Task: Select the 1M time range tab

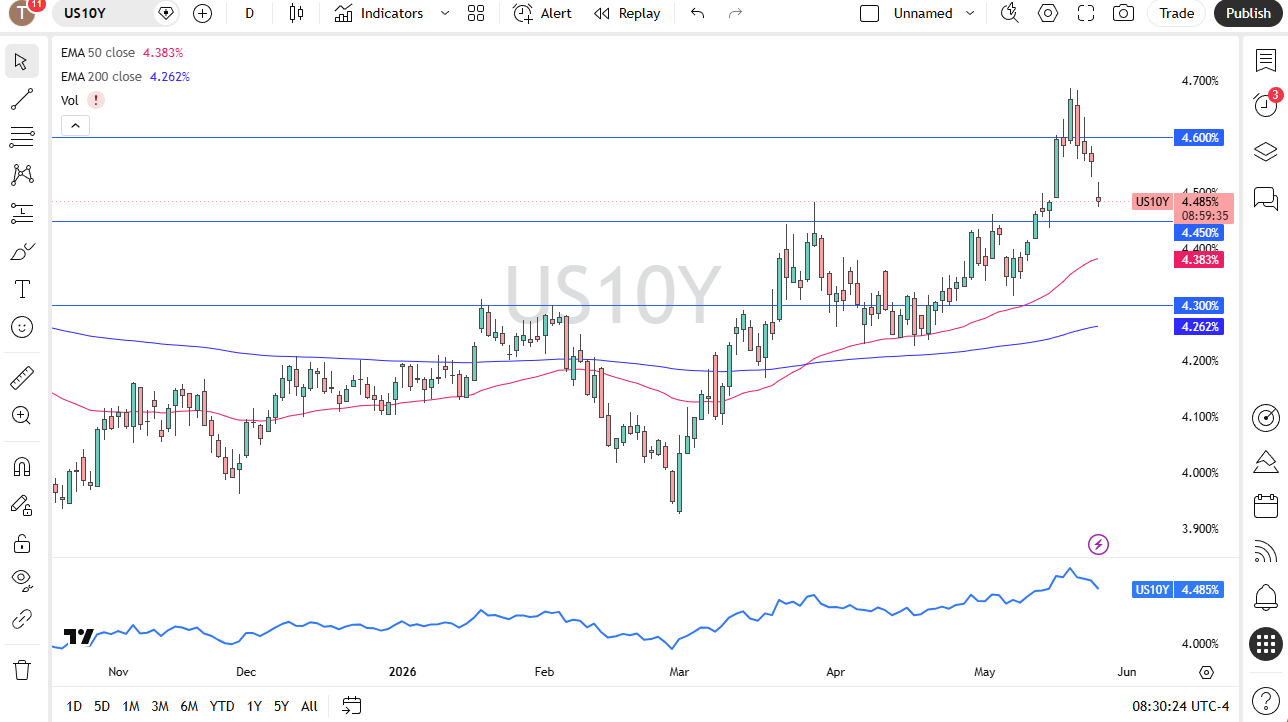Action: [130, 706]
